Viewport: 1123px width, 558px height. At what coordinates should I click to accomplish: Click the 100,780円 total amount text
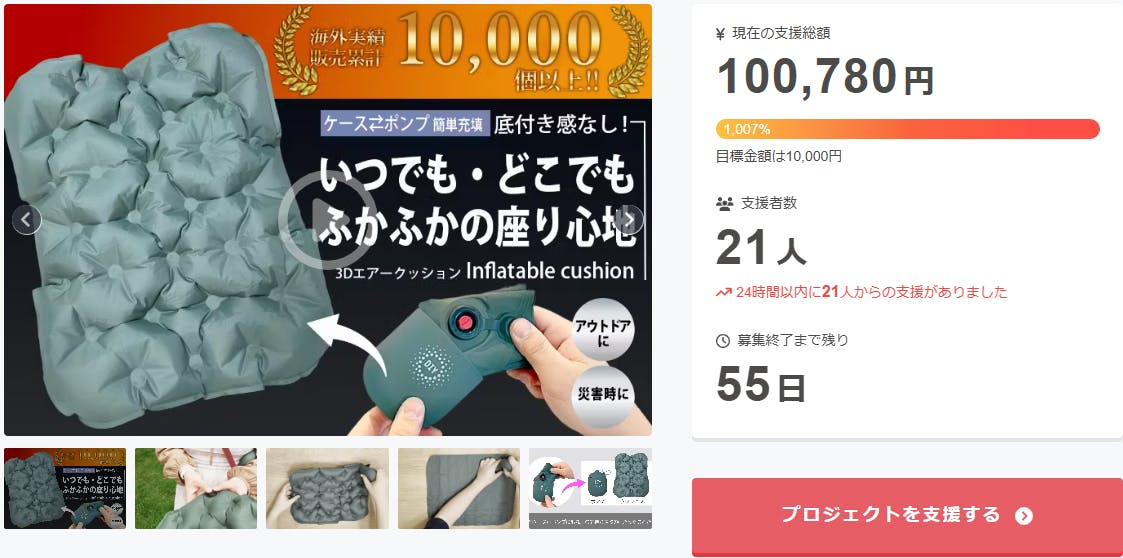(x=825, y=77)
